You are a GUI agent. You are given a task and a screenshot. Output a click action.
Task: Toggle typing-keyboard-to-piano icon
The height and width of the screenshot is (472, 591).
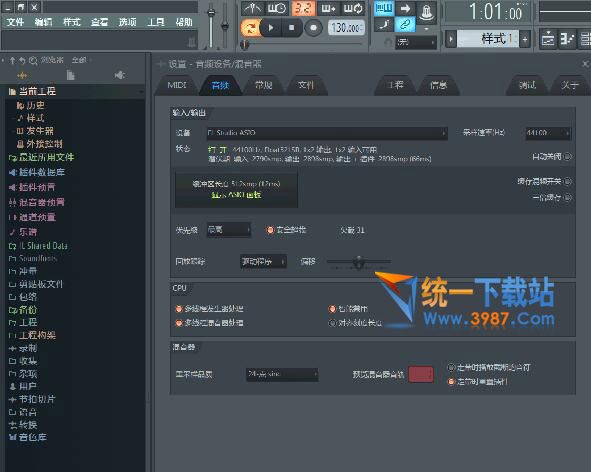coord(384,8)
